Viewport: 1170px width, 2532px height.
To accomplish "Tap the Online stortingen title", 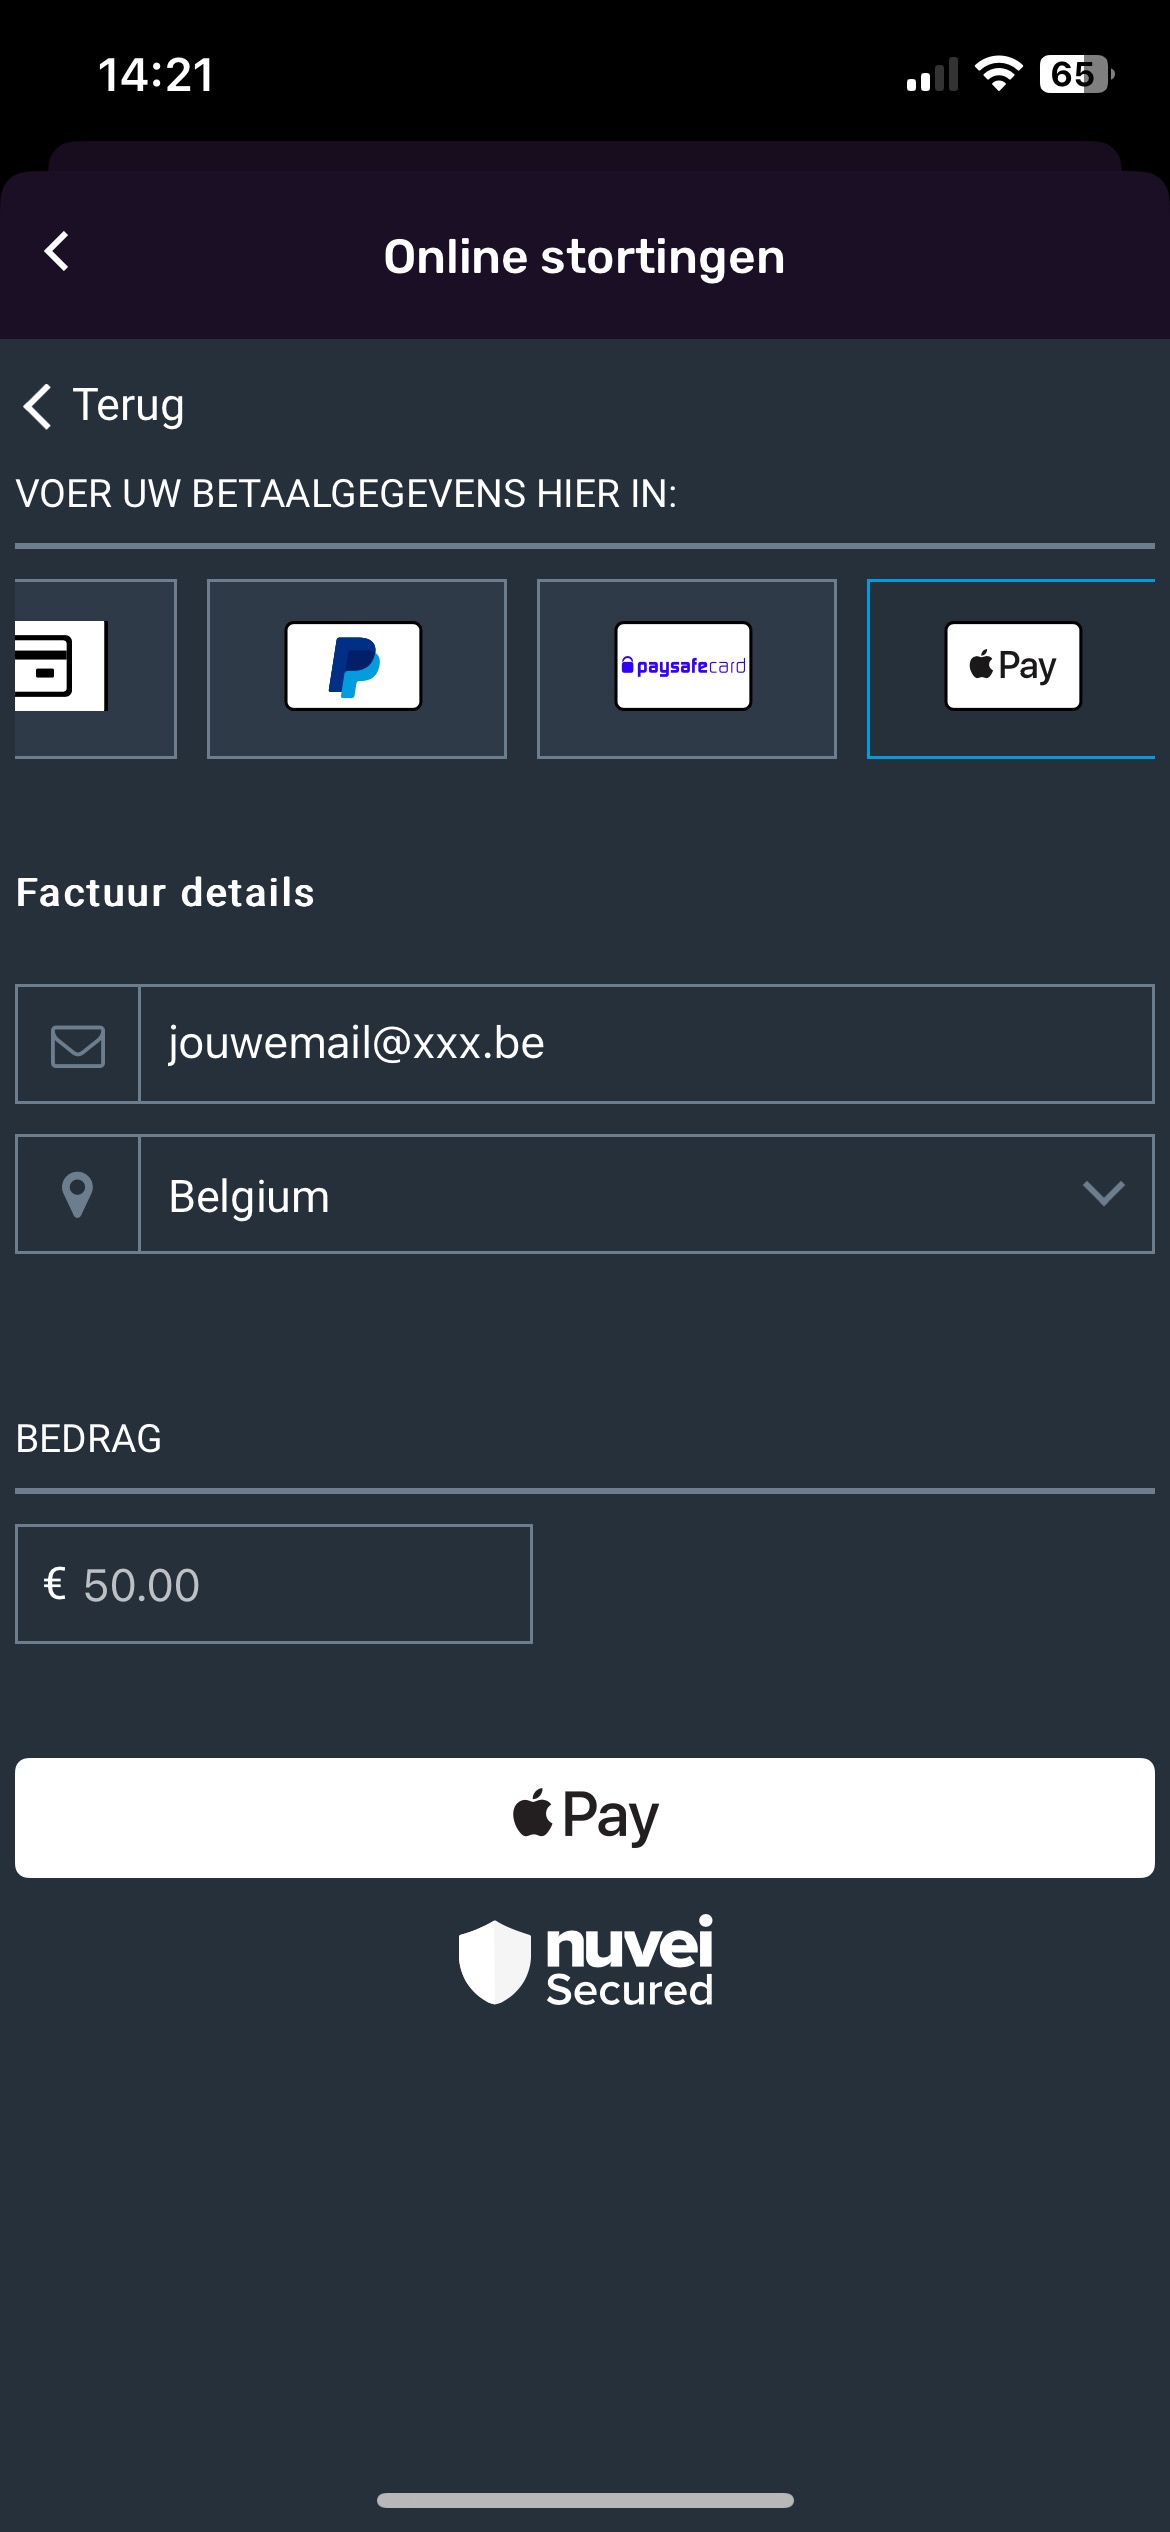I will pyautogui.click(x=584, y=257).
